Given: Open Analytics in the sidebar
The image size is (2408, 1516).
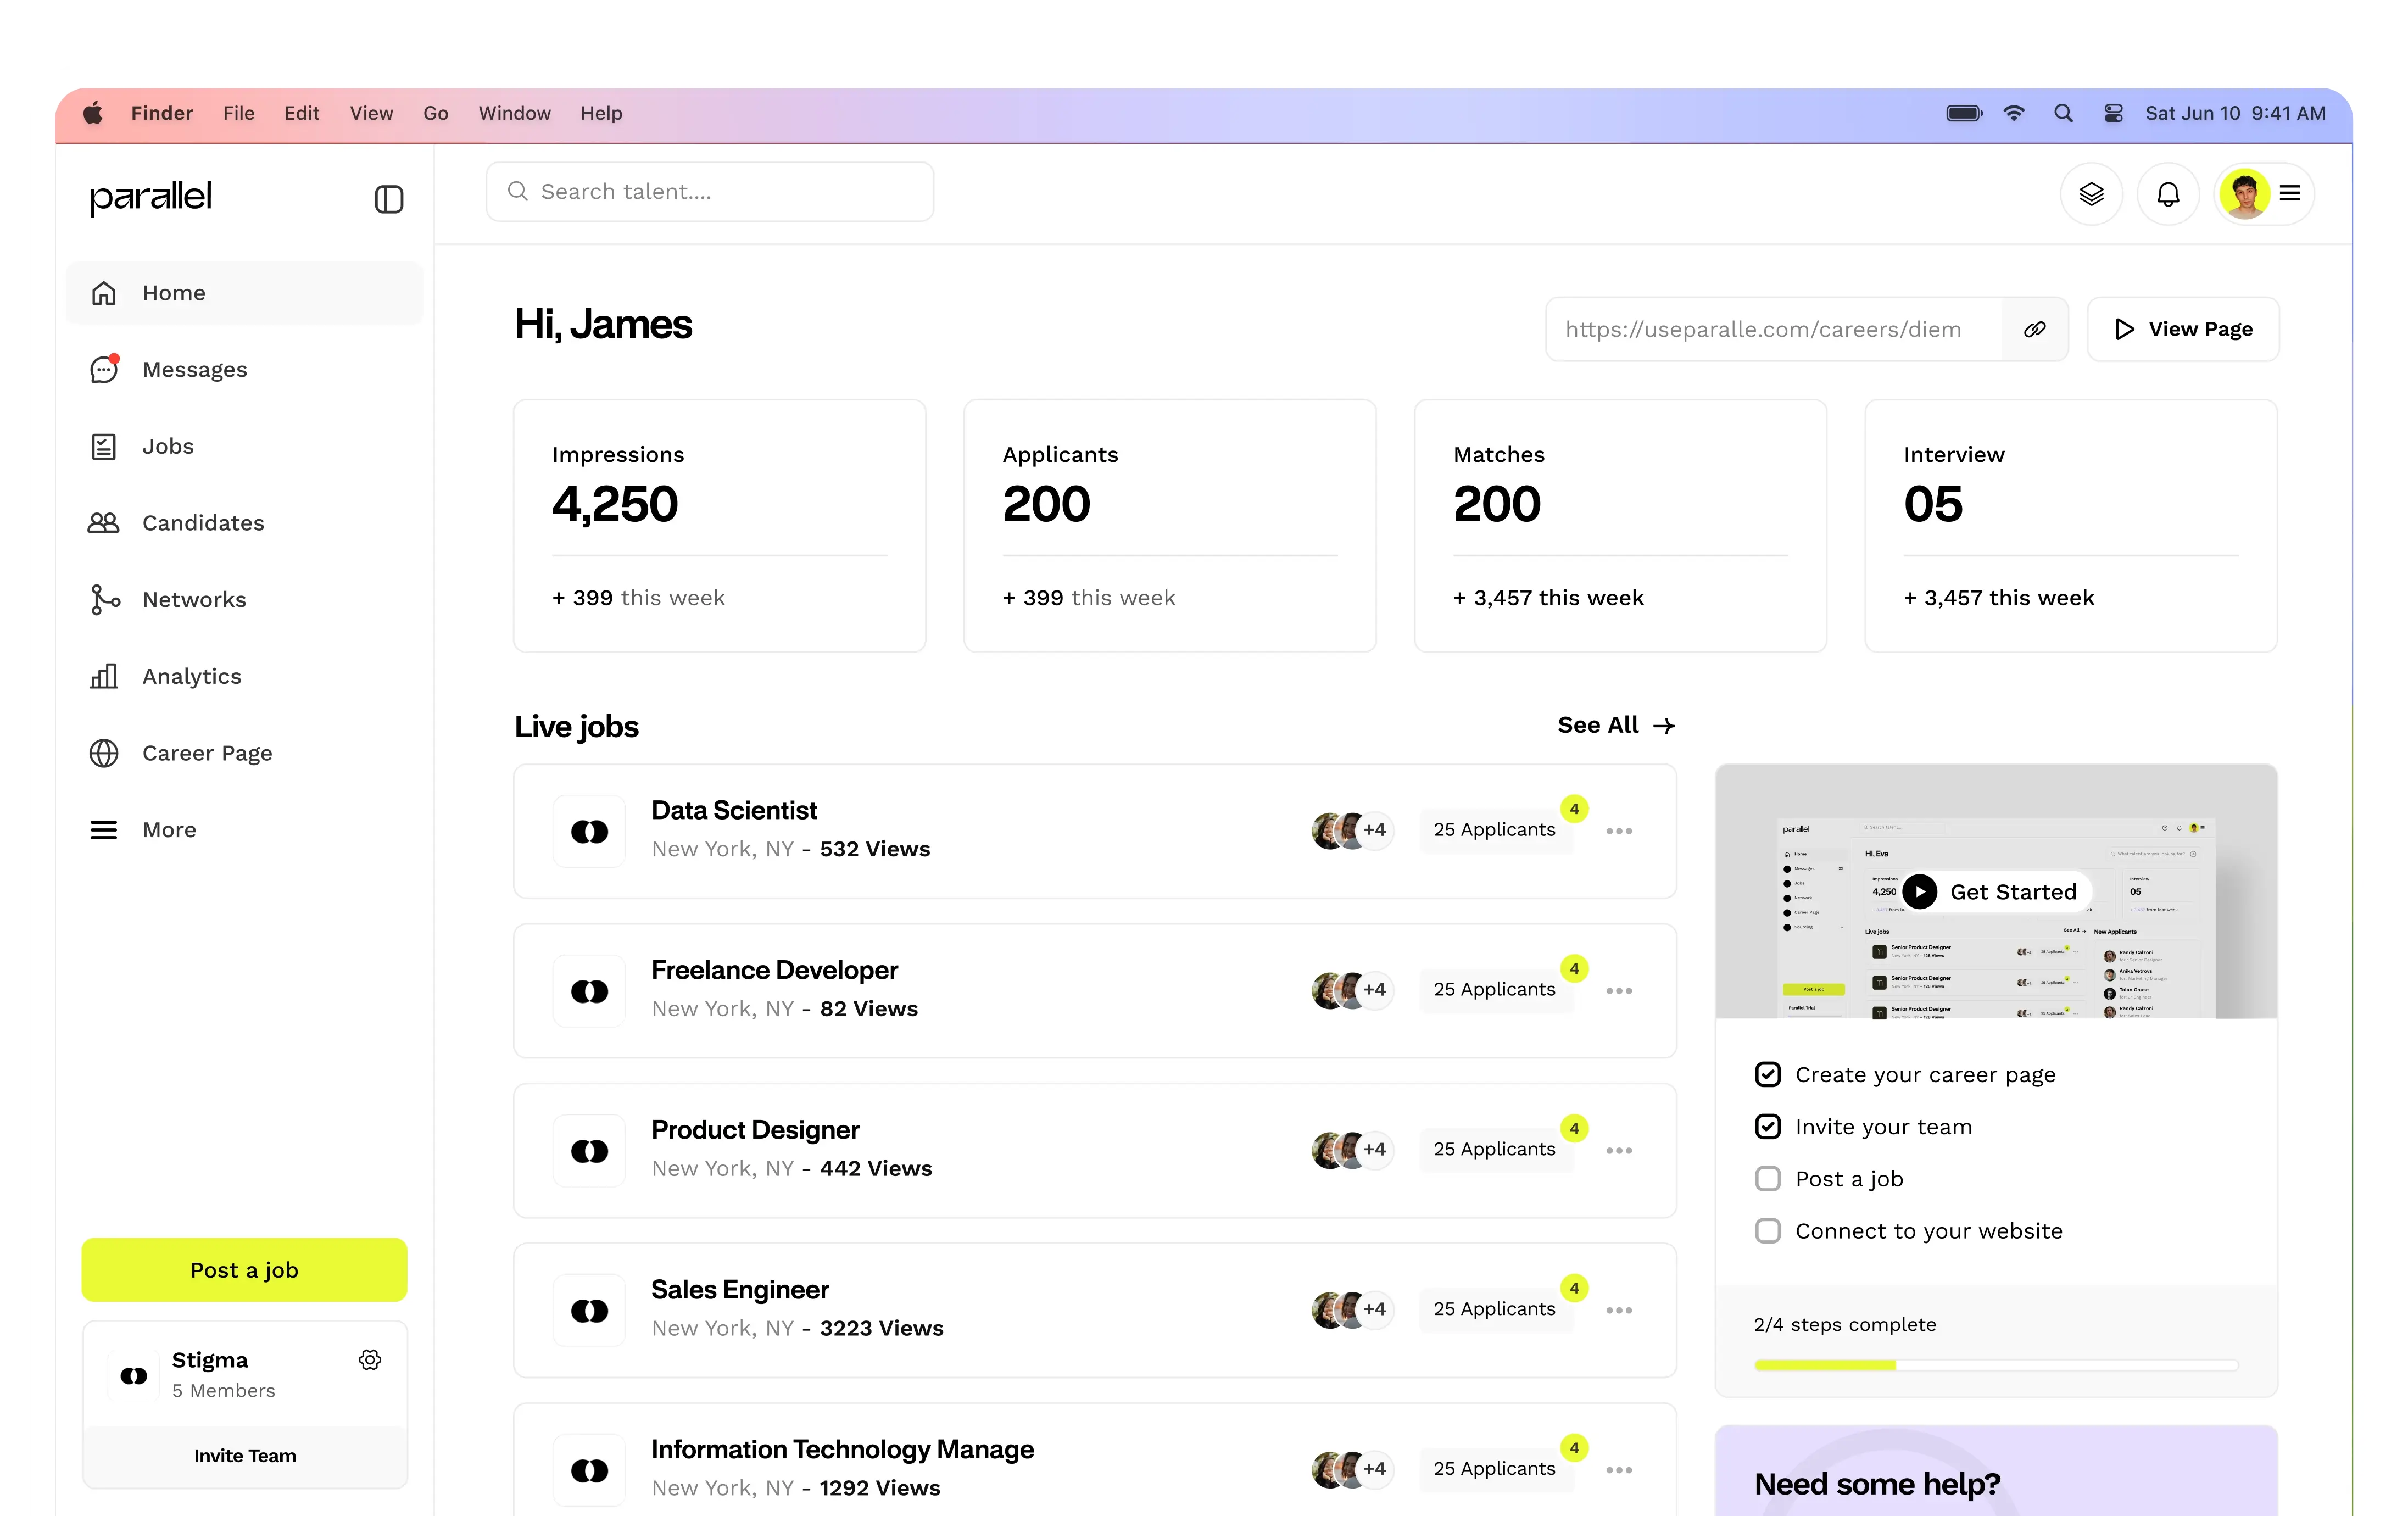Looking at the screenshot, I should click(191, 677).
